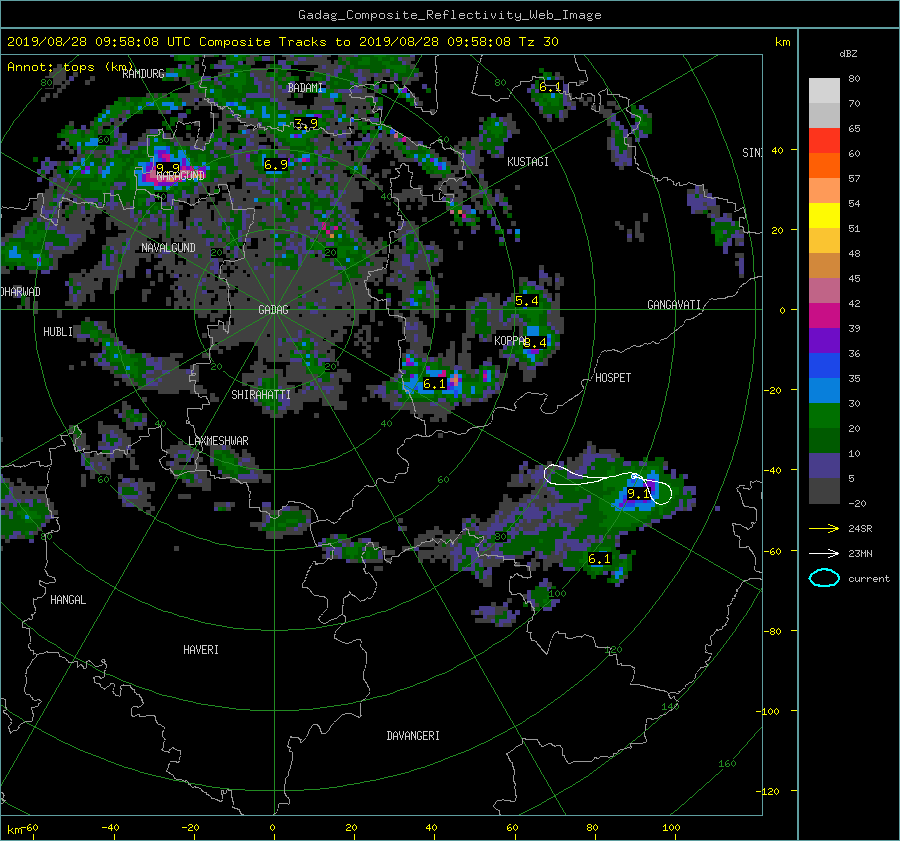Click the 160 range ring label
Image resolution: width=900 pixels, height=841 pixels.
727,764
